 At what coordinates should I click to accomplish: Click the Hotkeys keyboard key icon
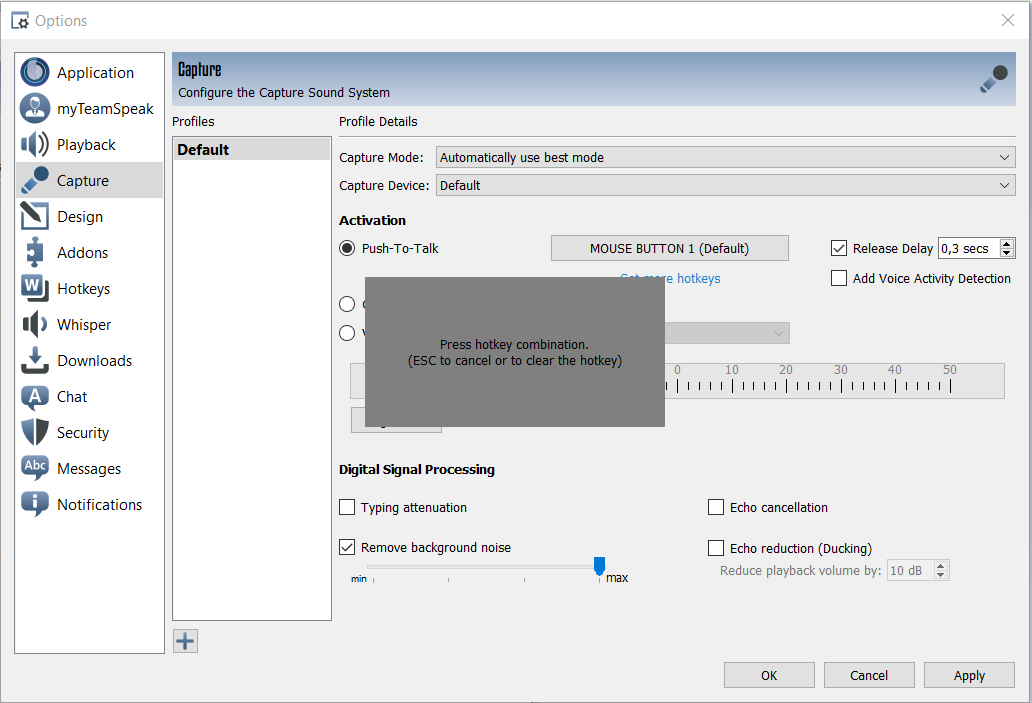[x=35, y=288]
